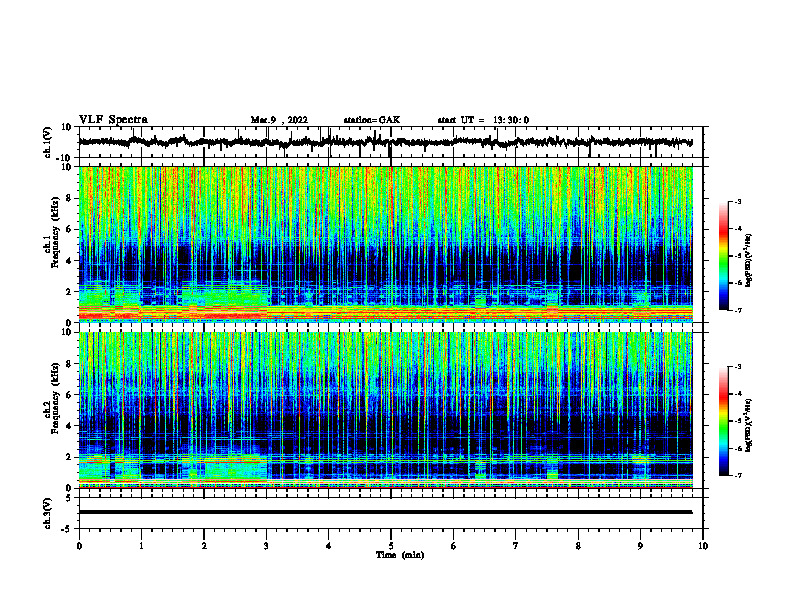Viewport: 792px width, 612px height.
Task: Click the "VLF Spectra" plot title
Action: tap(113, 120)
